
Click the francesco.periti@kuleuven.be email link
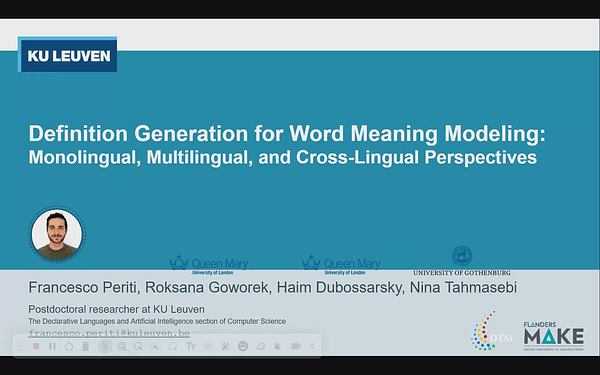pos(109,333)
